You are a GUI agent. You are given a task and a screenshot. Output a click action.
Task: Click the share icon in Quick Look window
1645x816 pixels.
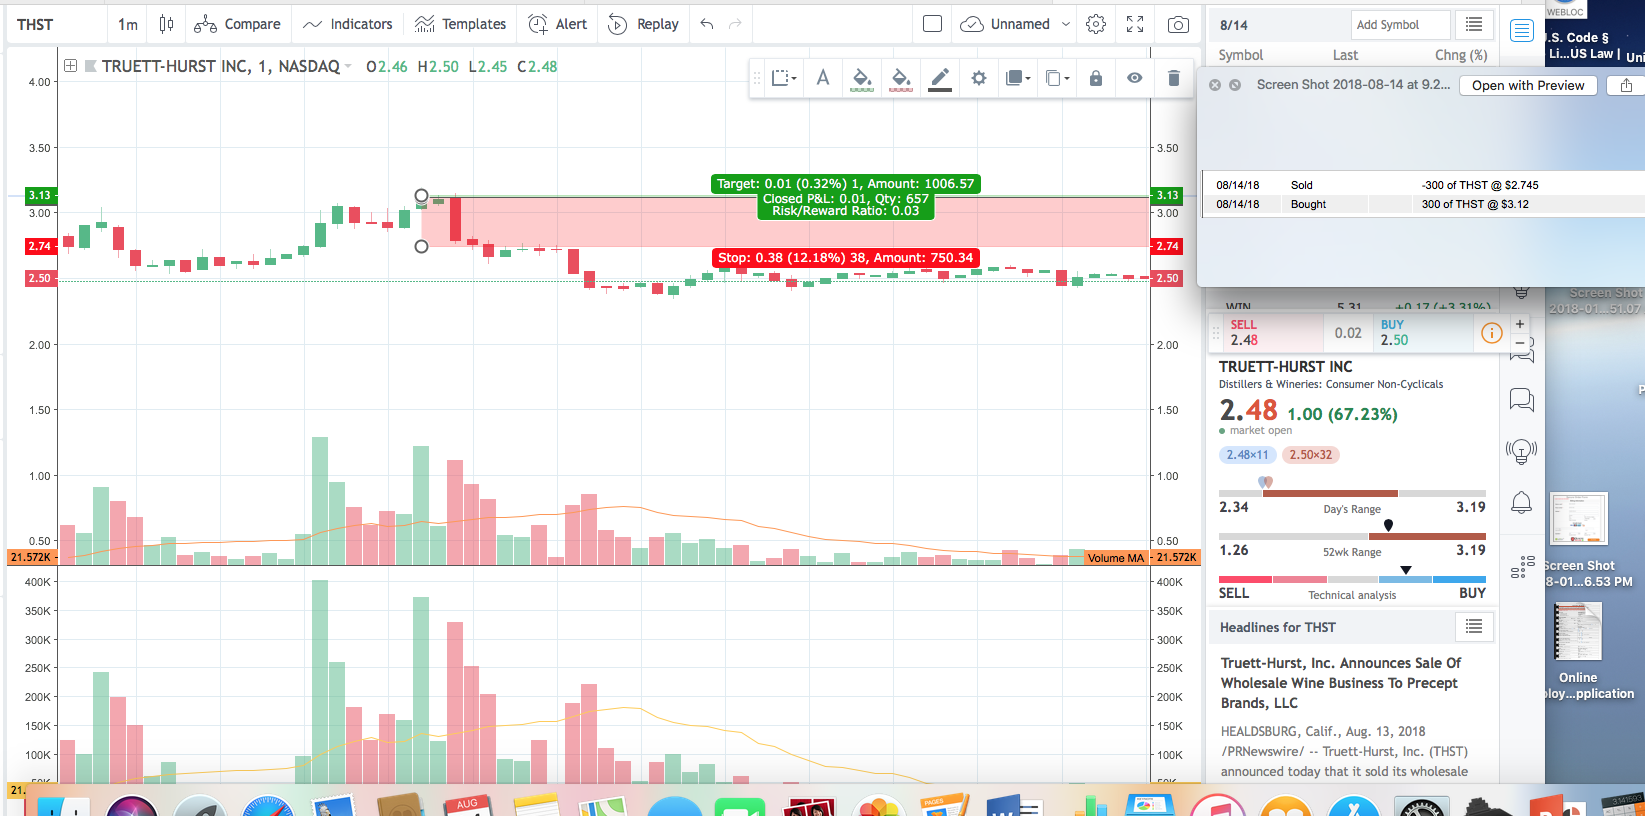pyautogui.click(x=1626, y=85)
